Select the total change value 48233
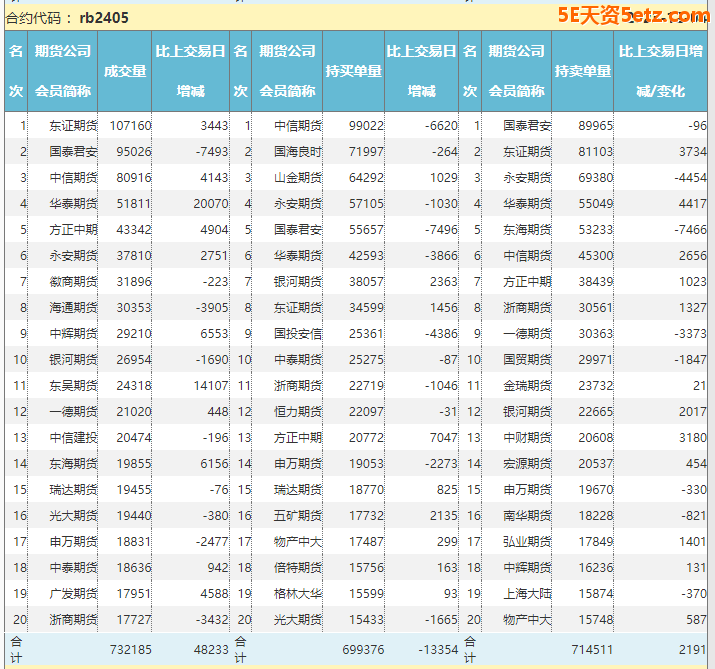 pyautogui.click(x=211, y=649)
